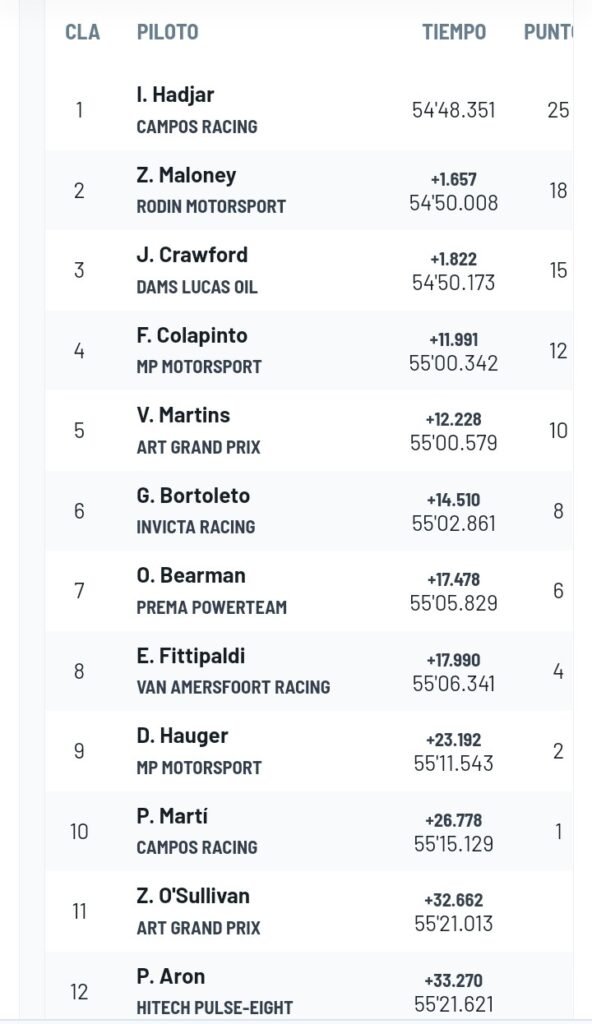
Task: Select driver Z. Maloney
Action: [186, 175]
